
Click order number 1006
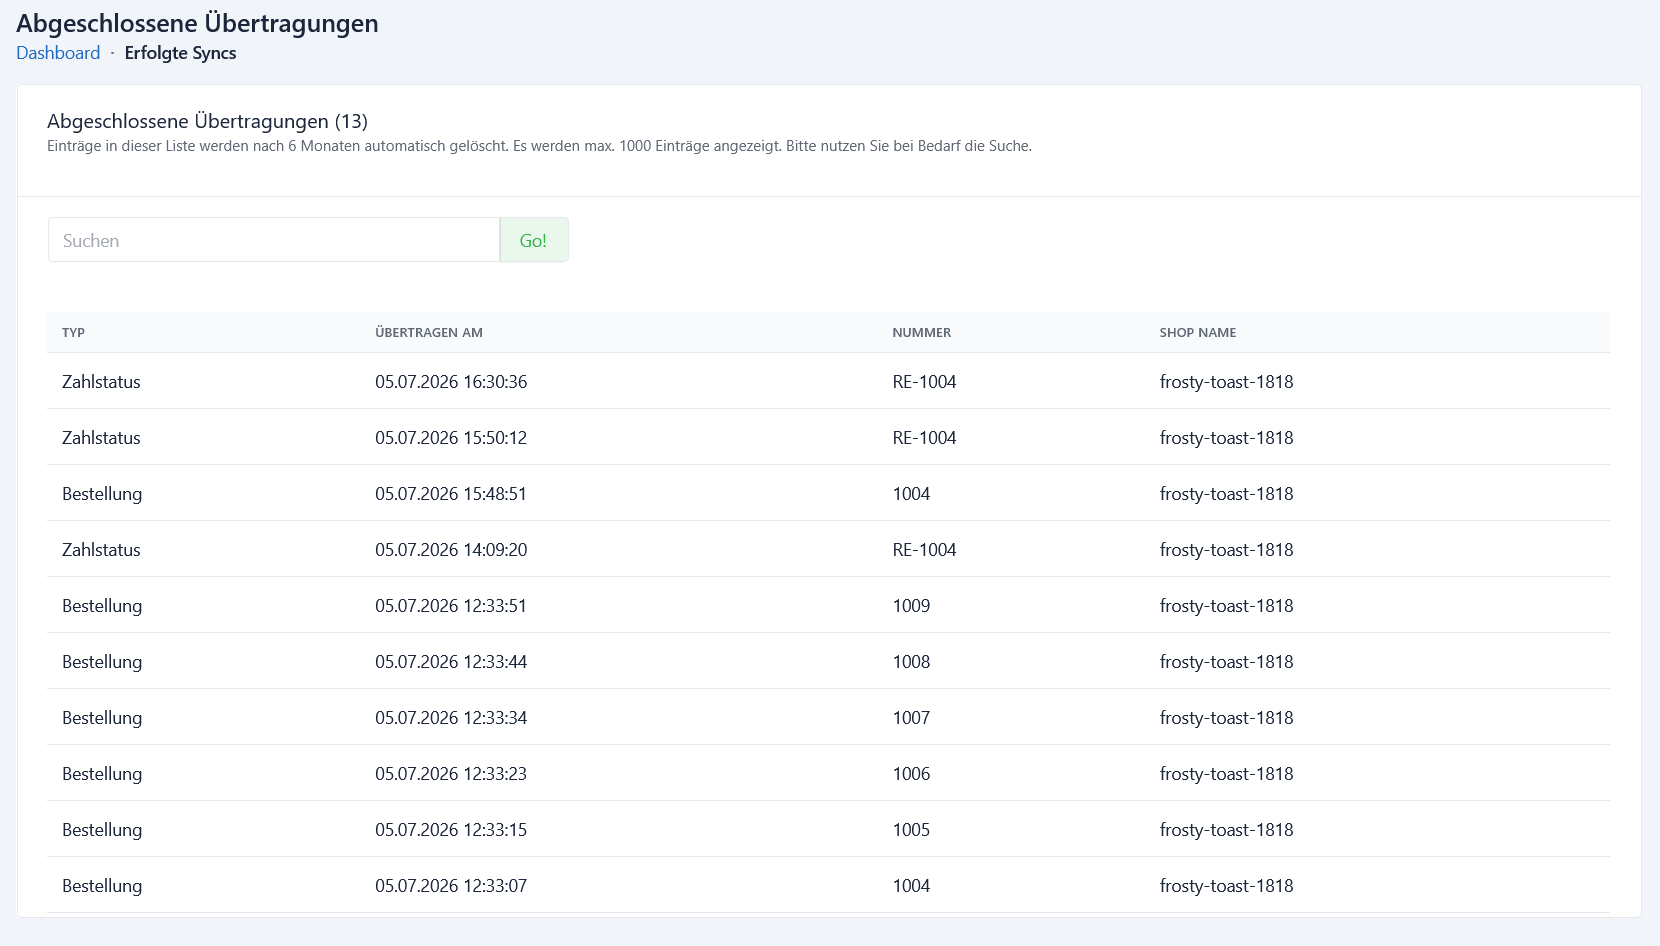(x=911, y=774)
